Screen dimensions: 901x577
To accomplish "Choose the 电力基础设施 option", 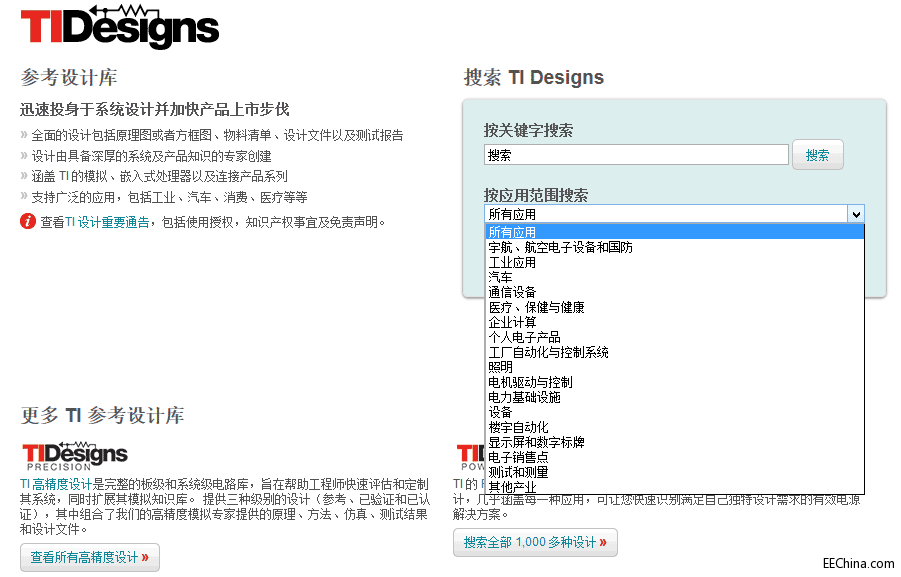I will click(675, 397).
